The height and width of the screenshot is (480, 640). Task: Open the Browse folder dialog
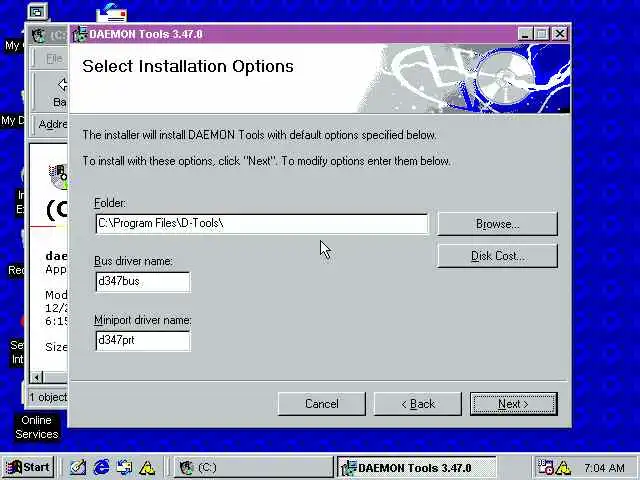(497, 224)
